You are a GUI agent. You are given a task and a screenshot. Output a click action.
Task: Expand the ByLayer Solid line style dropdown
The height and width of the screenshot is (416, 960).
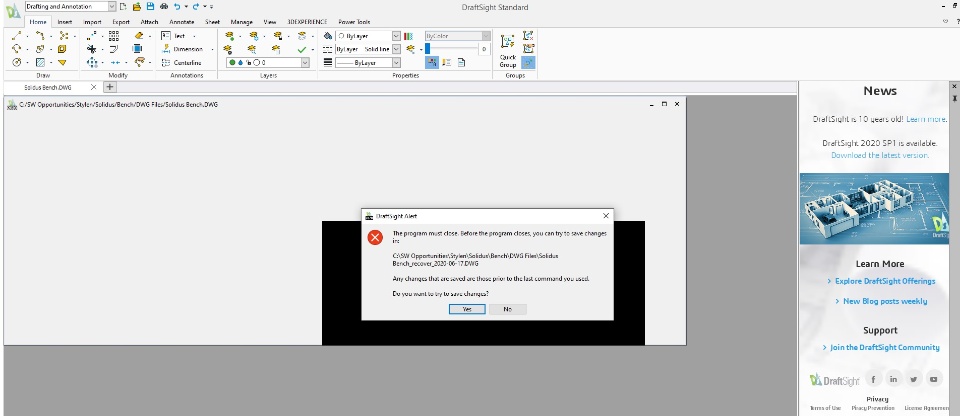396,49
